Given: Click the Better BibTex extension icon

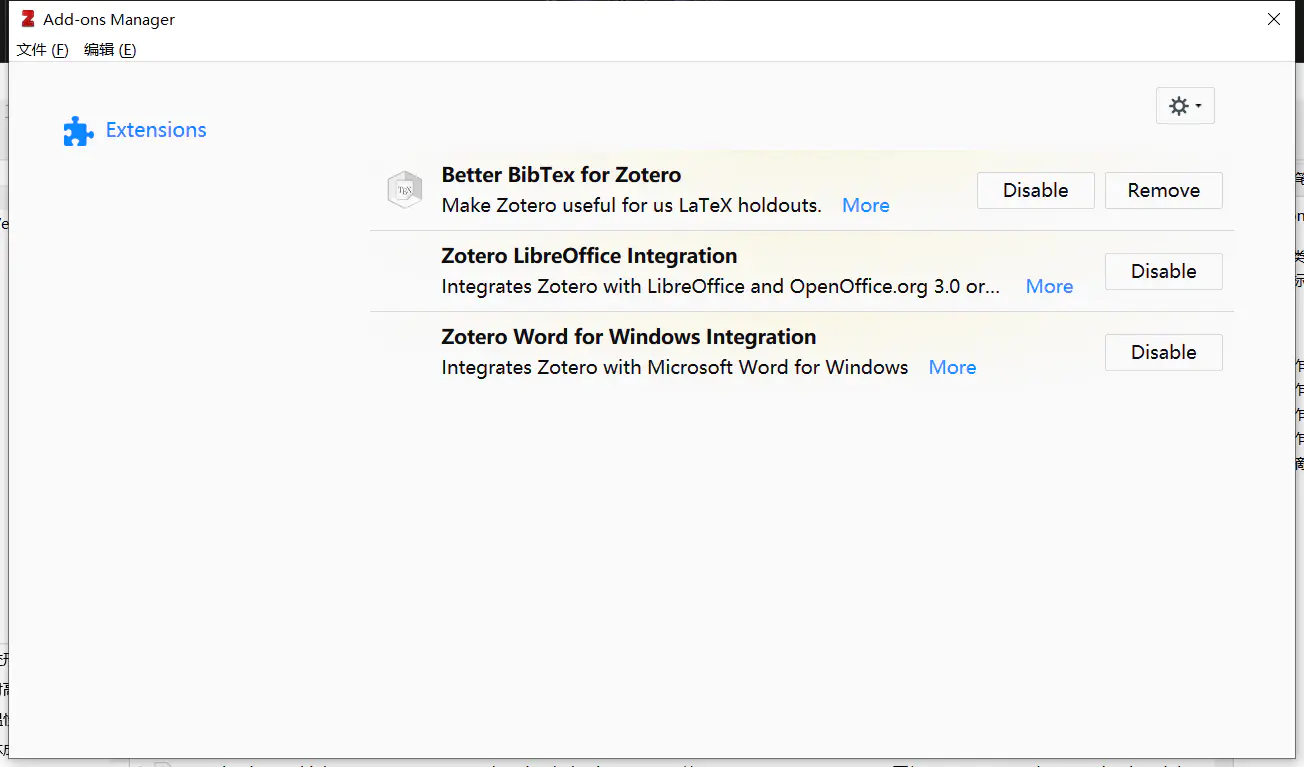Looking at the screenshot, I should coord(405,190).
